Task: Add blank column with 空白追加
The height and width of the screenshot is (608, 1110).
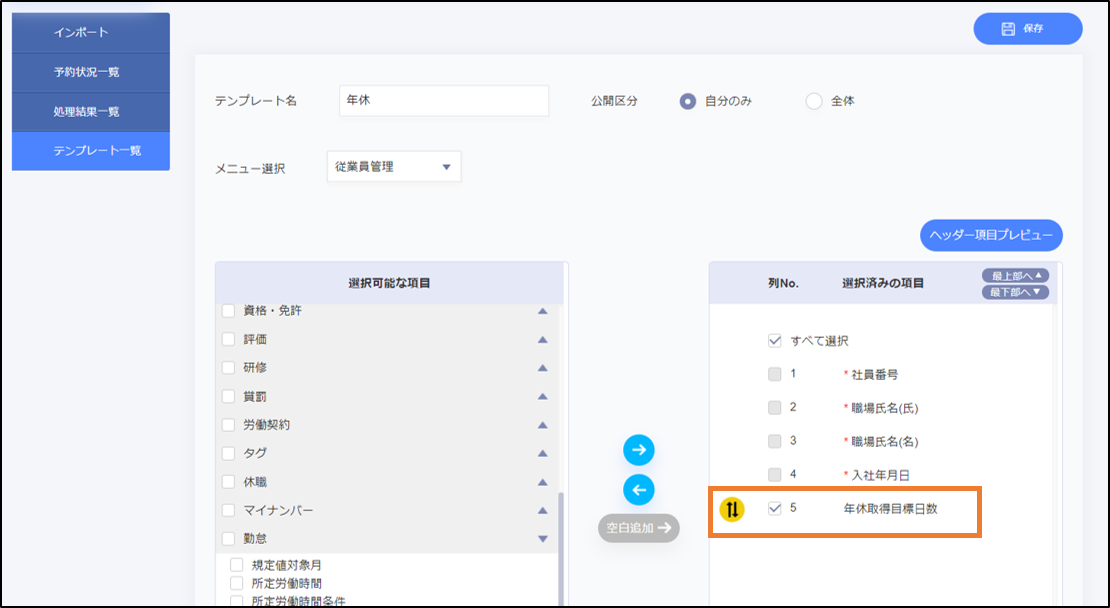Action: [x=639, y=527]
